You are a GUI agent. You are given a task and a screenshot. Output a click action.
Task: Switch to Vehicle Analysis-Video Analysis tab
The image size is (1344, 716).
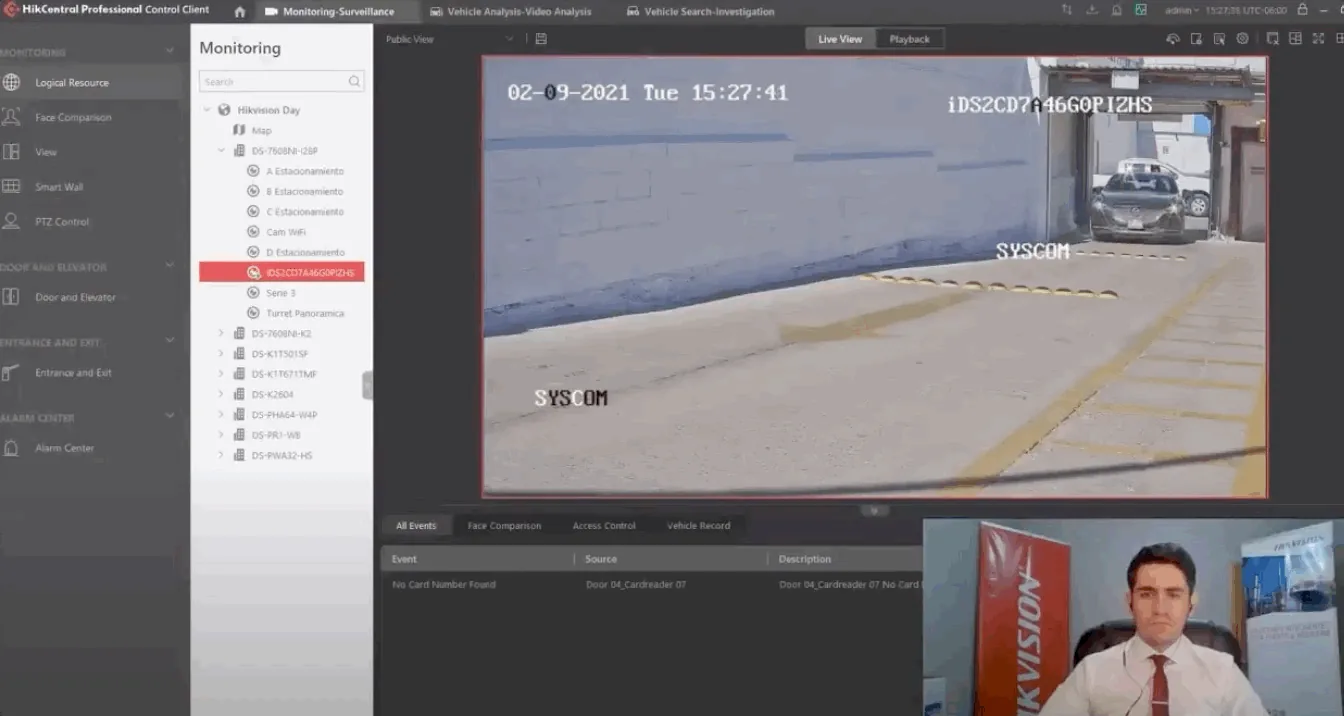[510, 12]
